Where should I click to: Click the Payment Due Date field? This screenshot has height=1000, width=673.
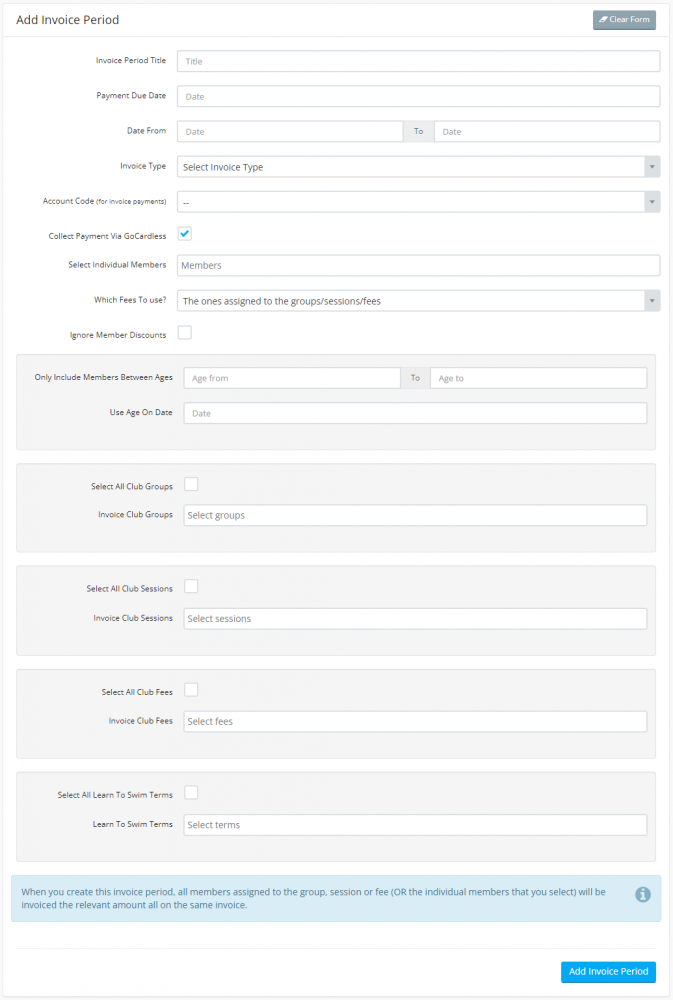point(417,96)
